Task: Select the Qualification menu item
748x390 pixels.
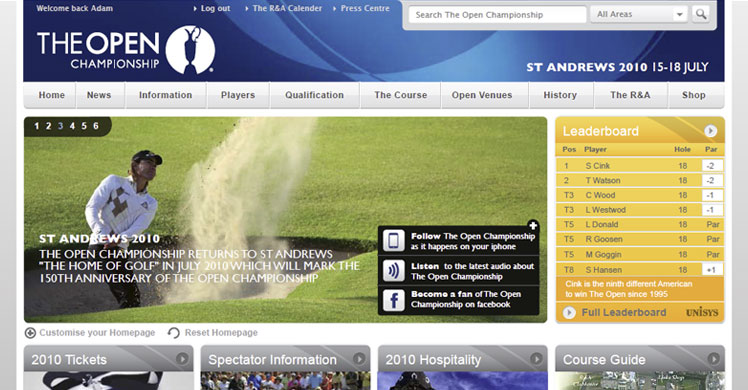Action: pos(314,95)
